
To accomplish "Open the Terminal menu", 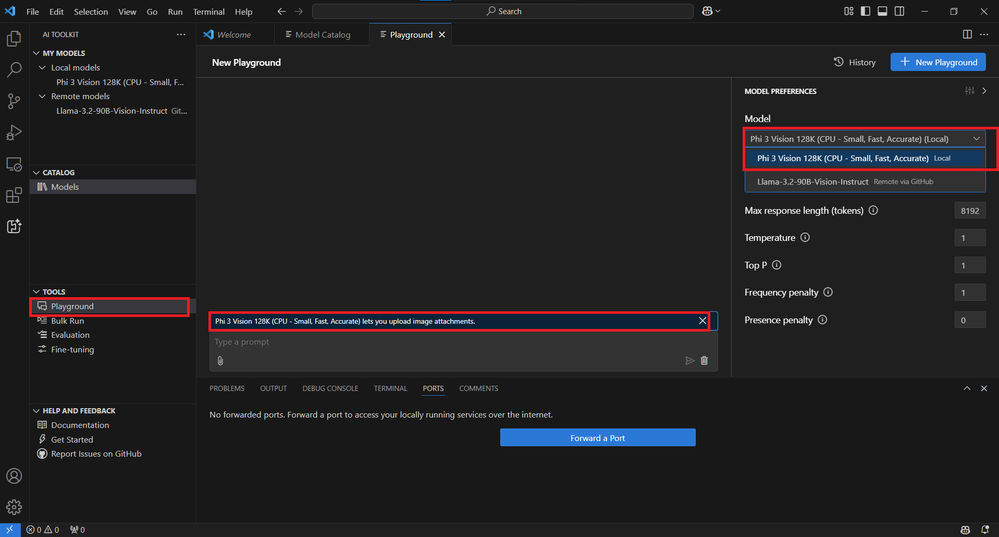I will (x=208, y=11).
